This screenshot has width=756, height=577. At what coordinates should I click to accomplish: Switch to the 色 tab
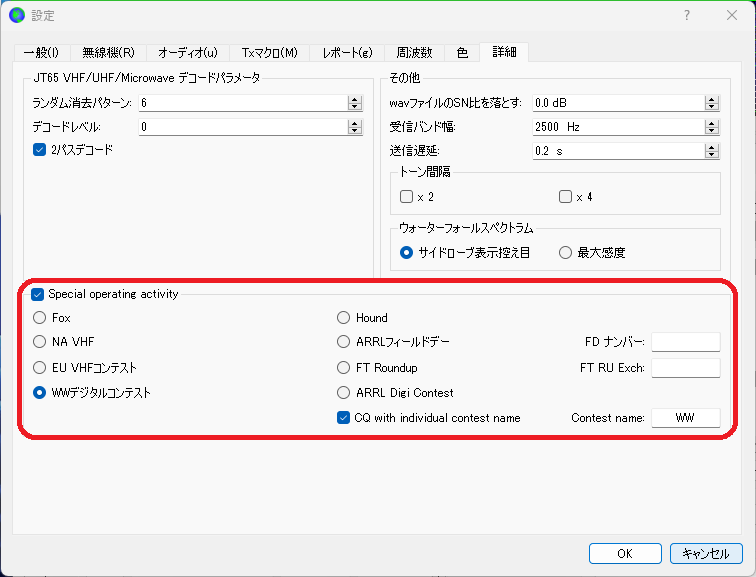(x=462, y=53)
